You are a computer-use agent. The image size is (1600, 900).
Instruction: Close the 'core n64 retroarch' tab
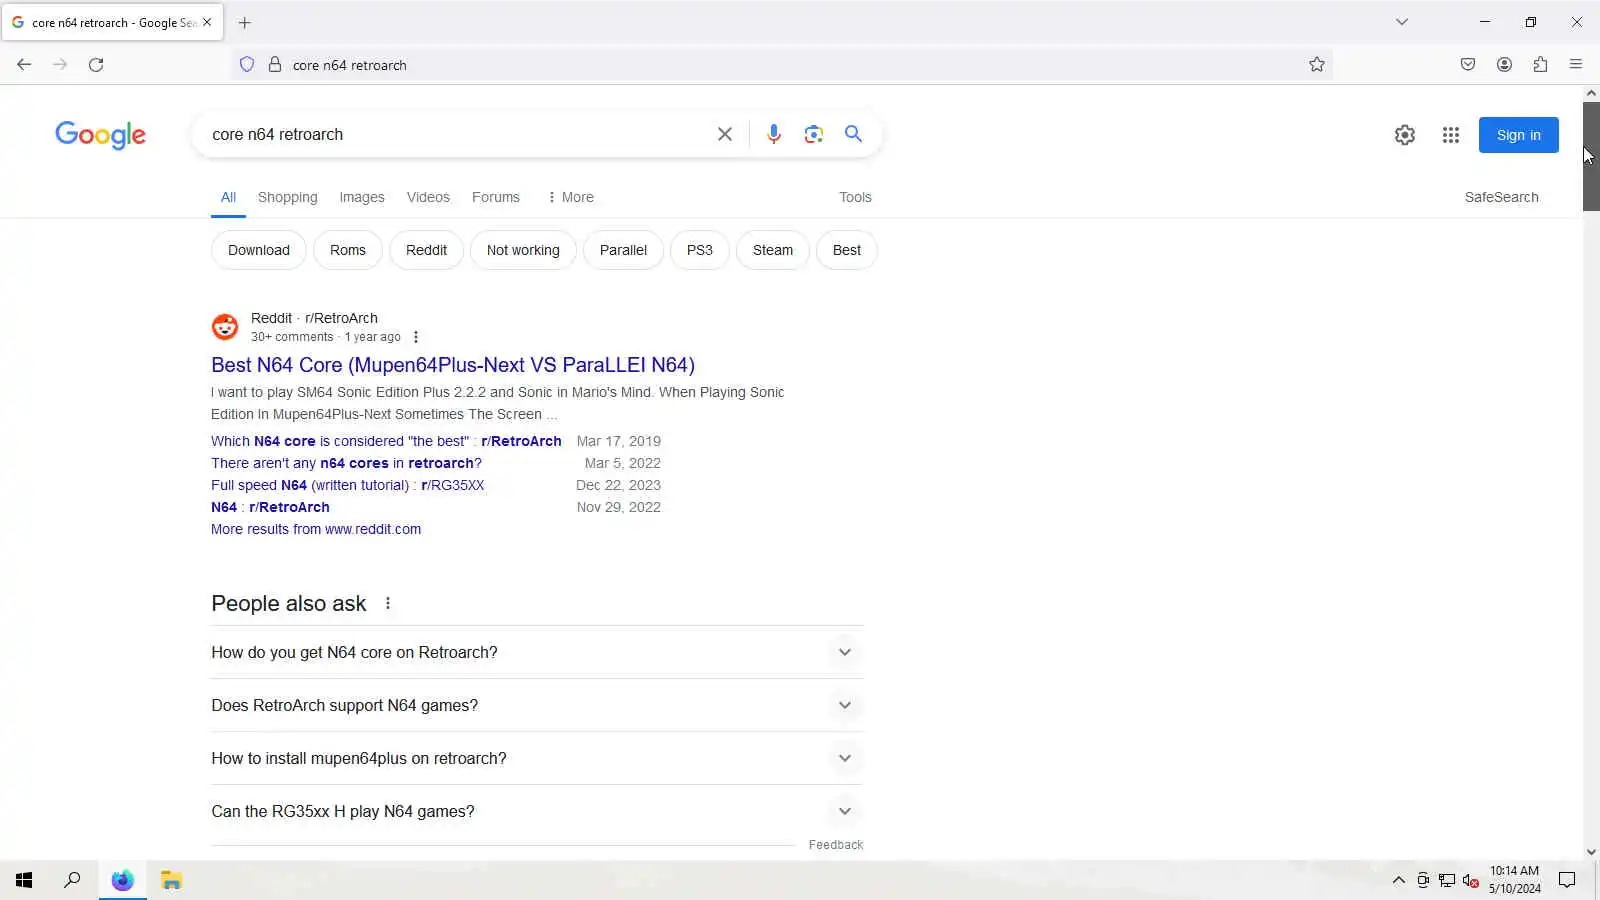(x=207, y=22)
